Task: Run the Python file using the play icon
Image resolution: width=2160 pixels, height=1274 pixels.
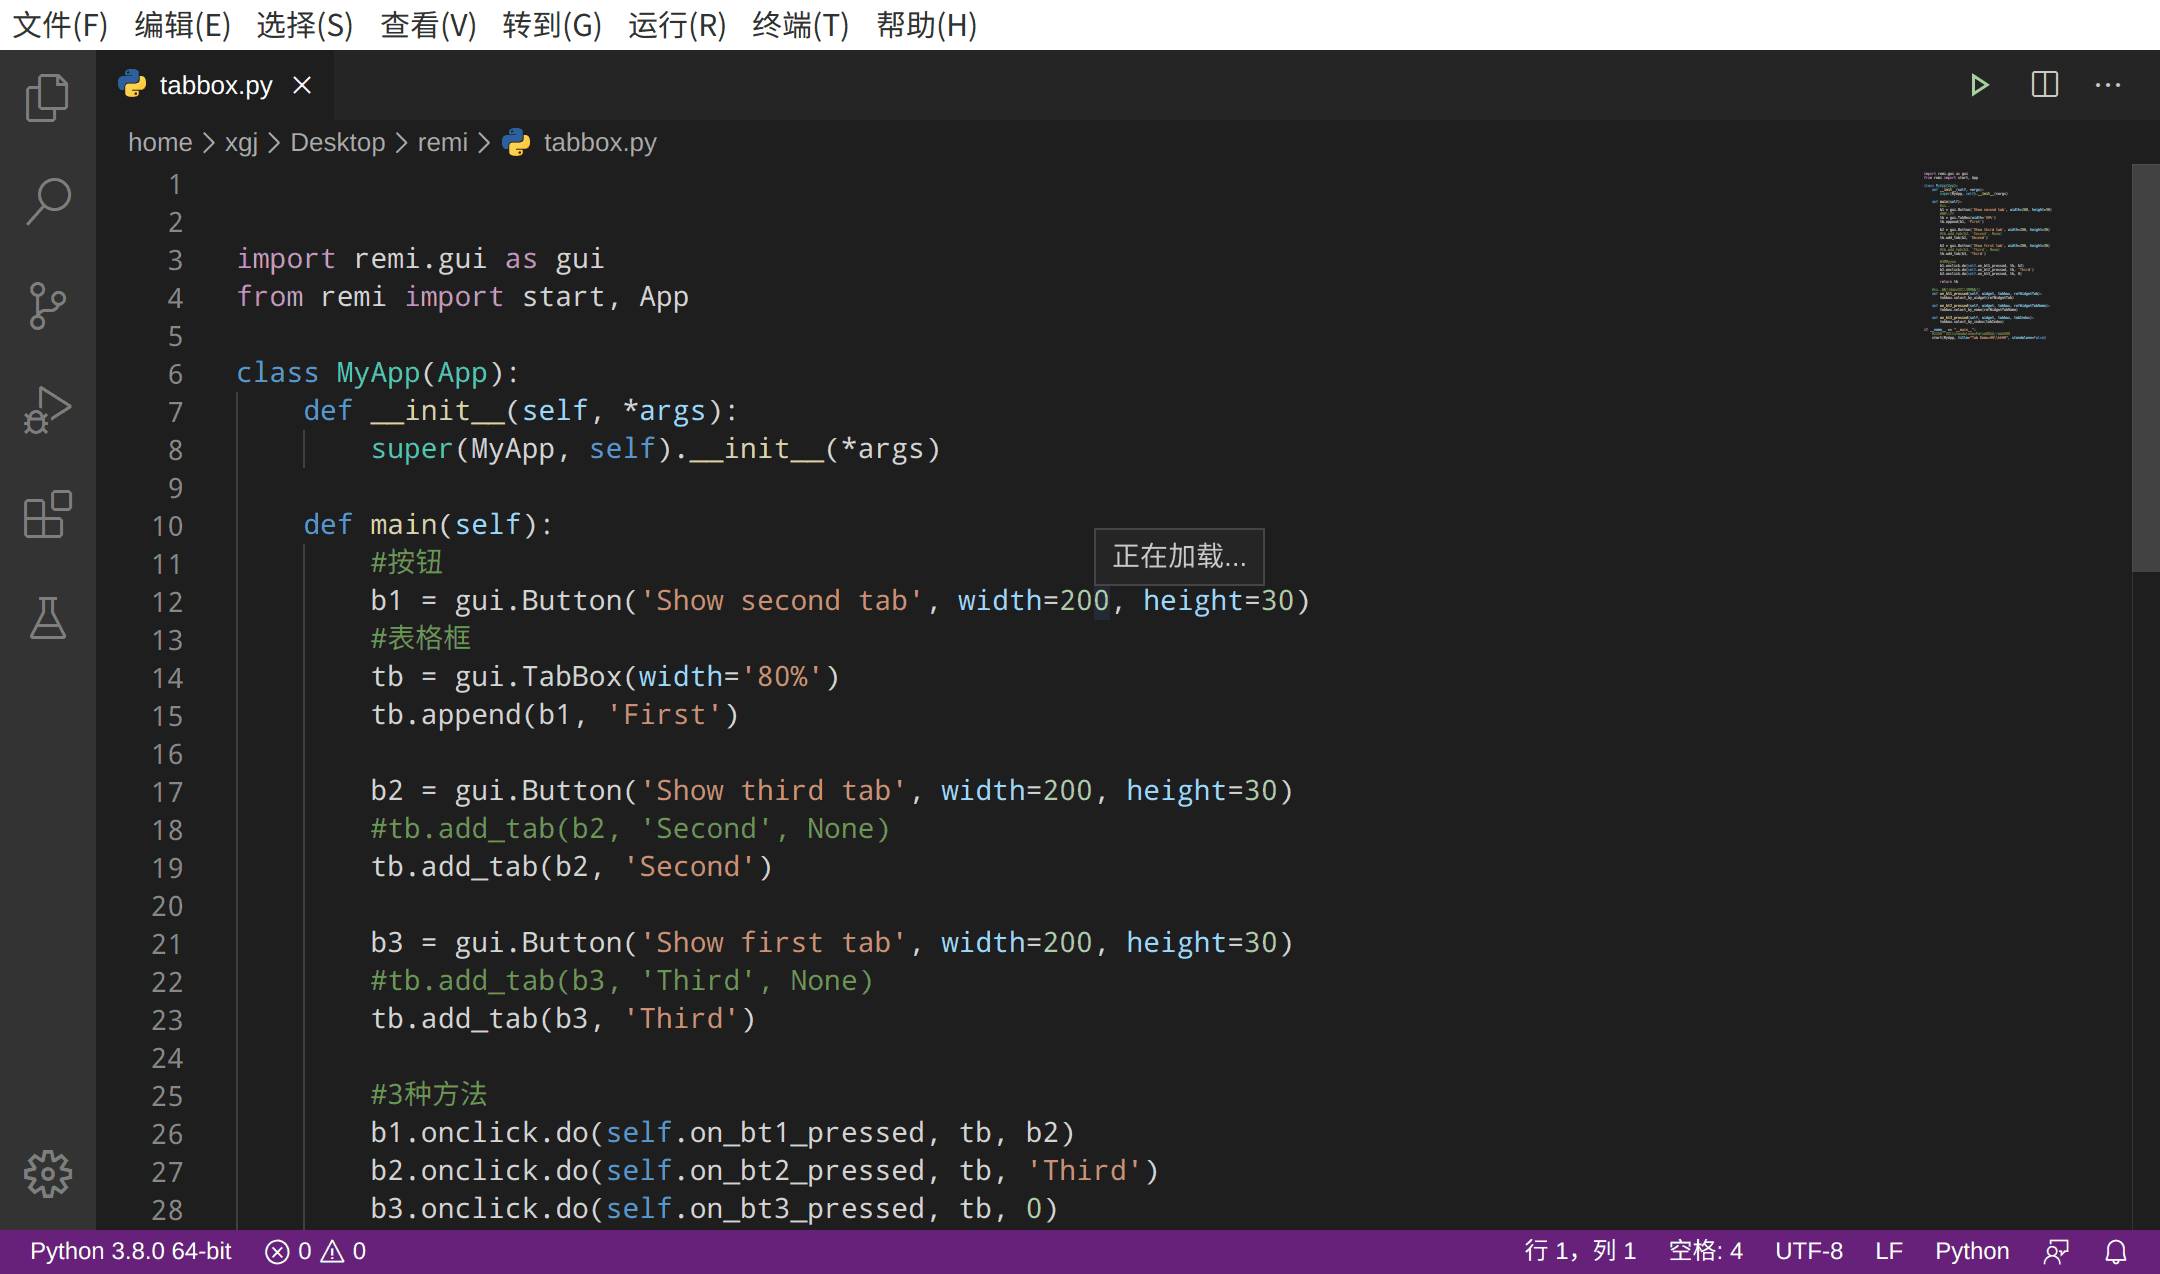Action: [x=1981, y=84]
